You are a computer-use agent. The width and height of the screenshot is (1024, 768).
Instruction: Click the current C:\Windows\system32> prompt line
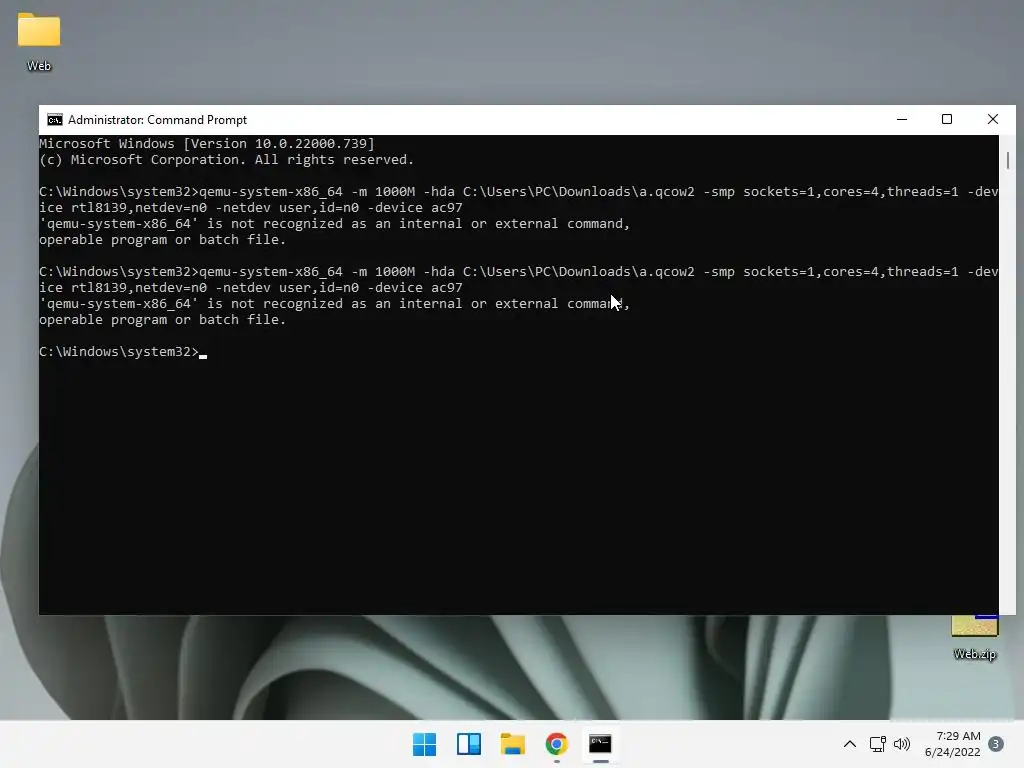click(x=123, y=352)
